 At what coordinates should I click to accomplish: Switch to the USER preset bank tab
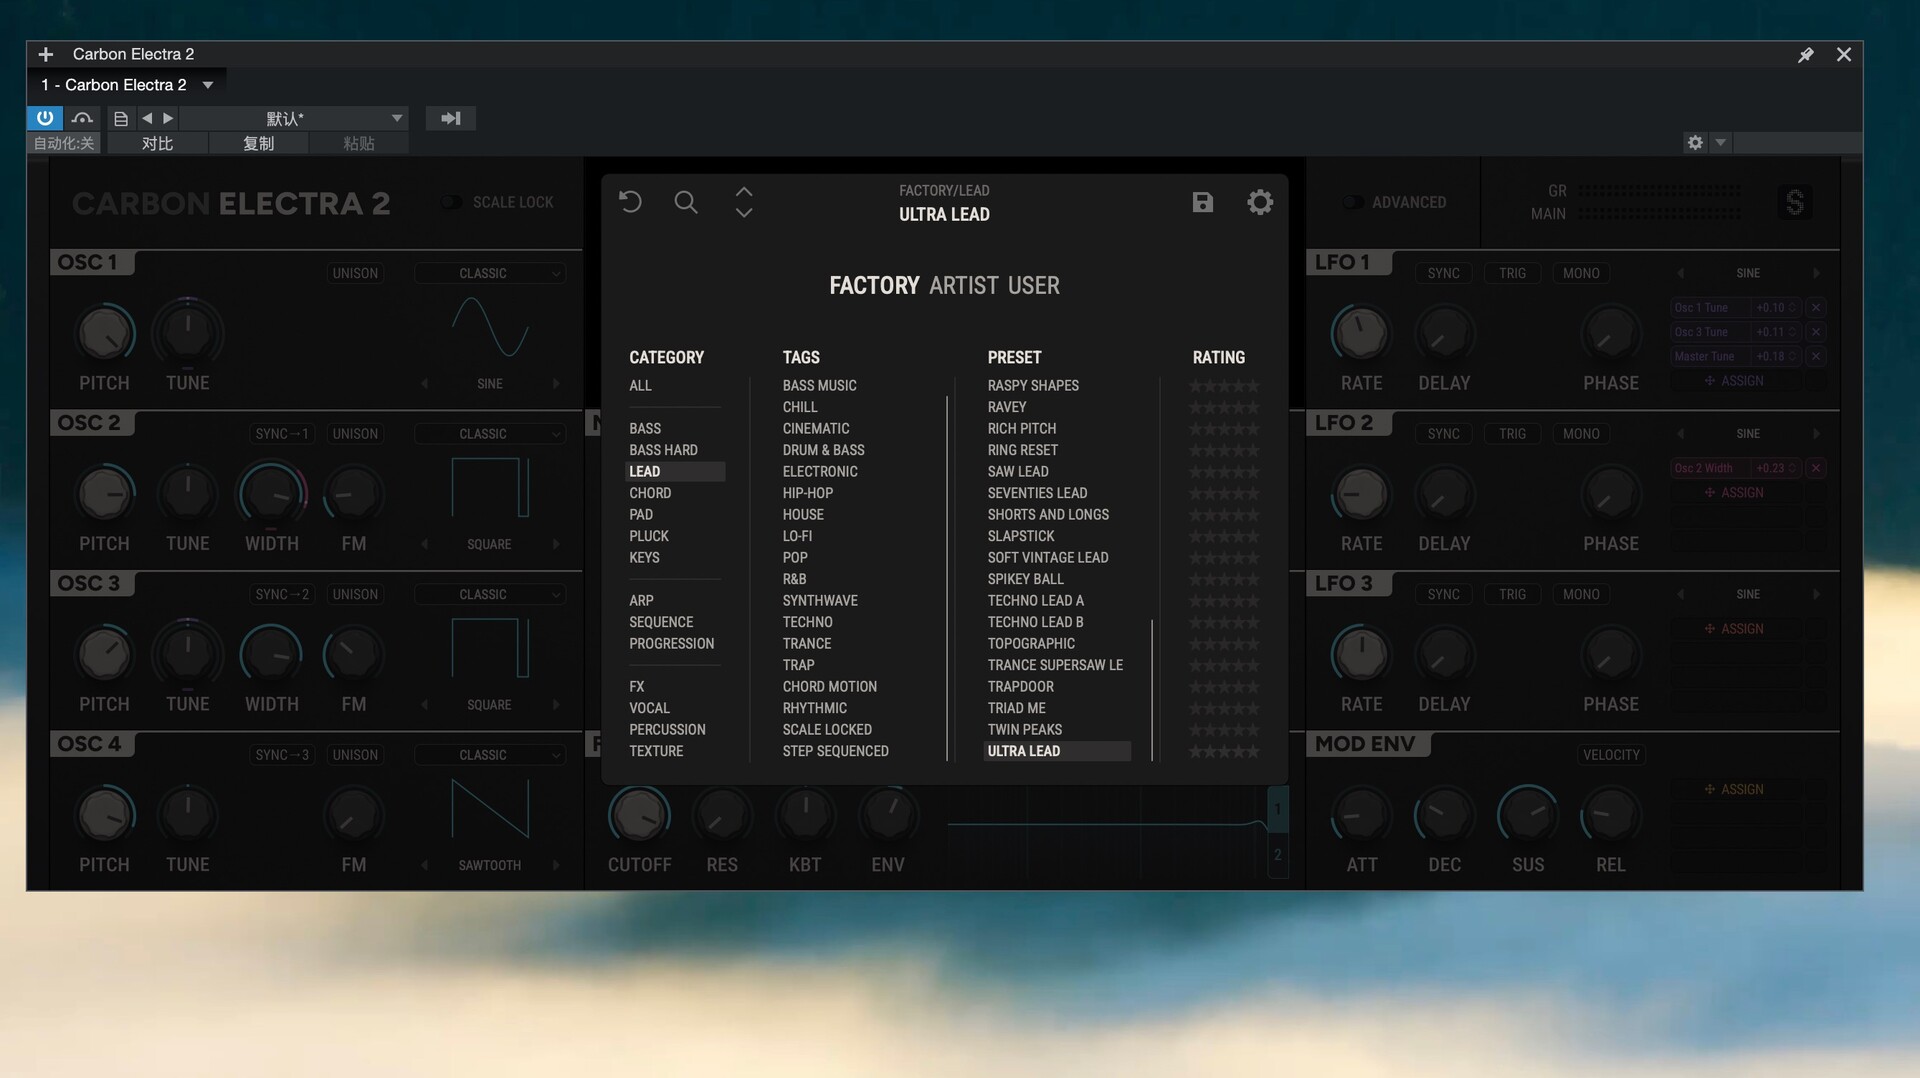pos(1034,286)
